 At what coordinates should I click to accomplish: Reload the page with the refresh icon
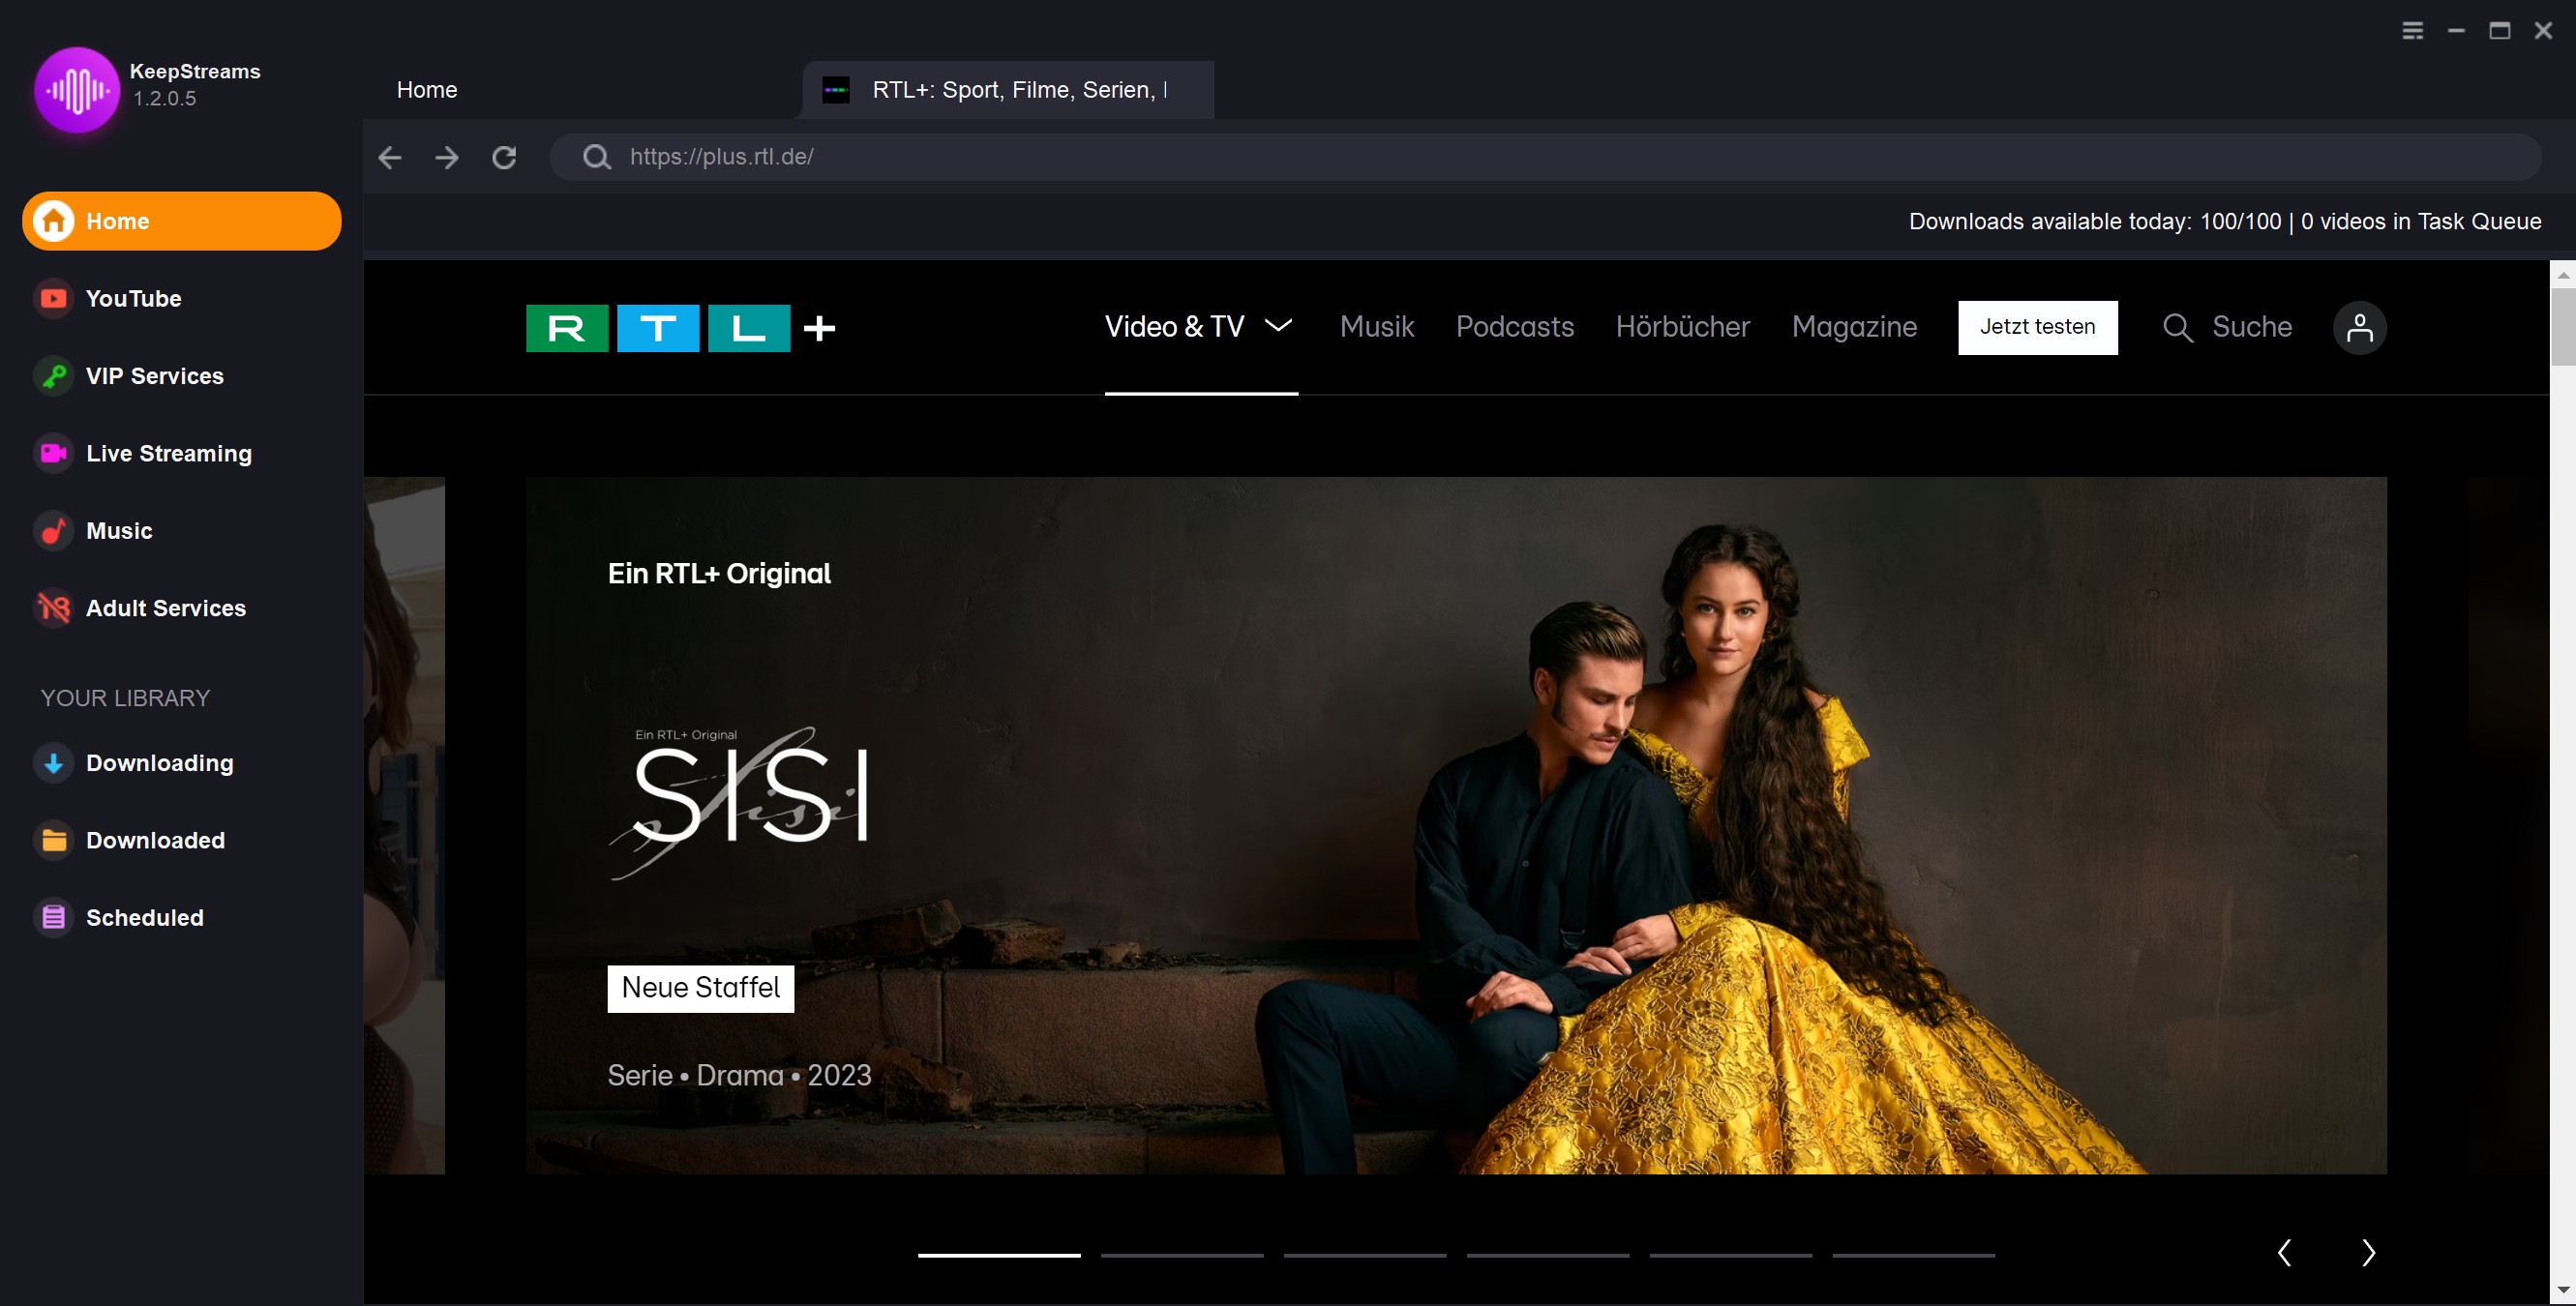coord(504,157)
